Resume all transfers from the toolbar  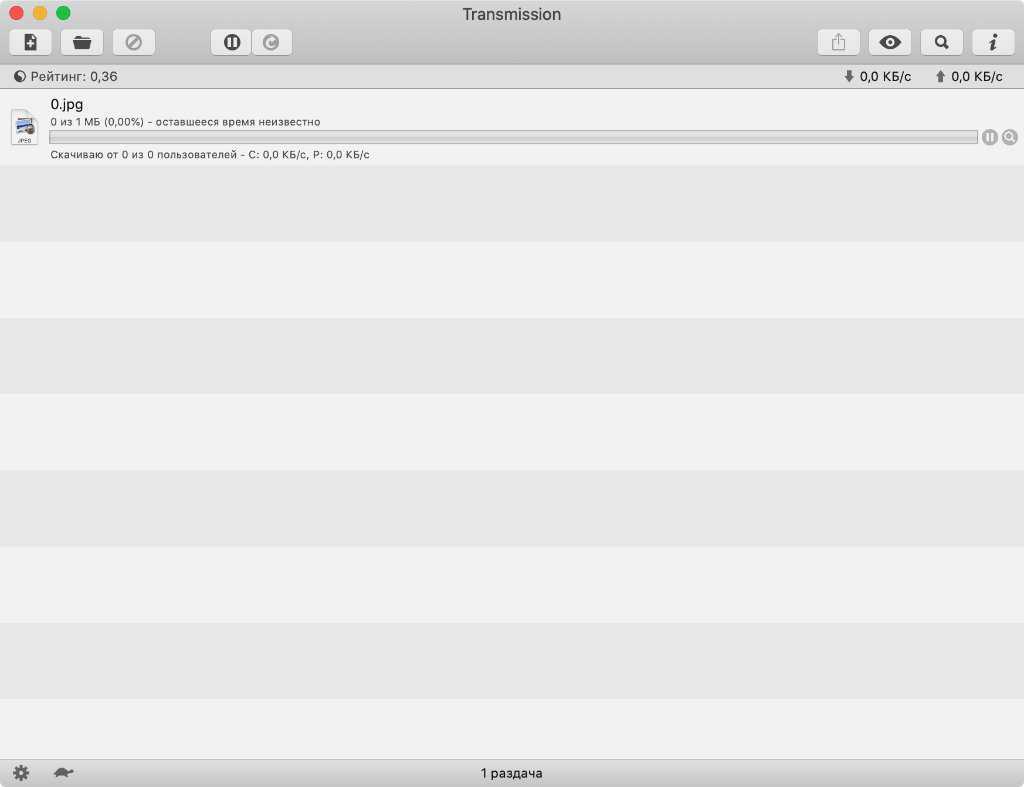click(271, 42)
